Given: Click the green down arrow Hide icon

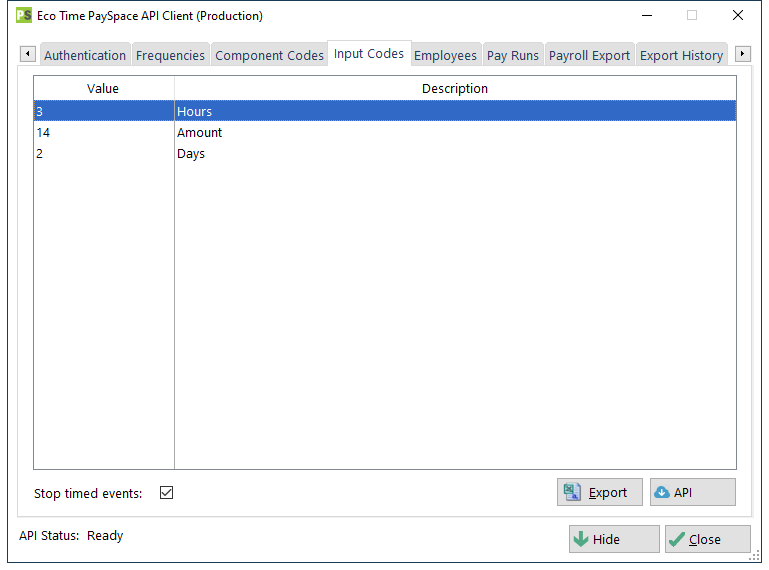Looking at the screenshot, I should (581, 539).
